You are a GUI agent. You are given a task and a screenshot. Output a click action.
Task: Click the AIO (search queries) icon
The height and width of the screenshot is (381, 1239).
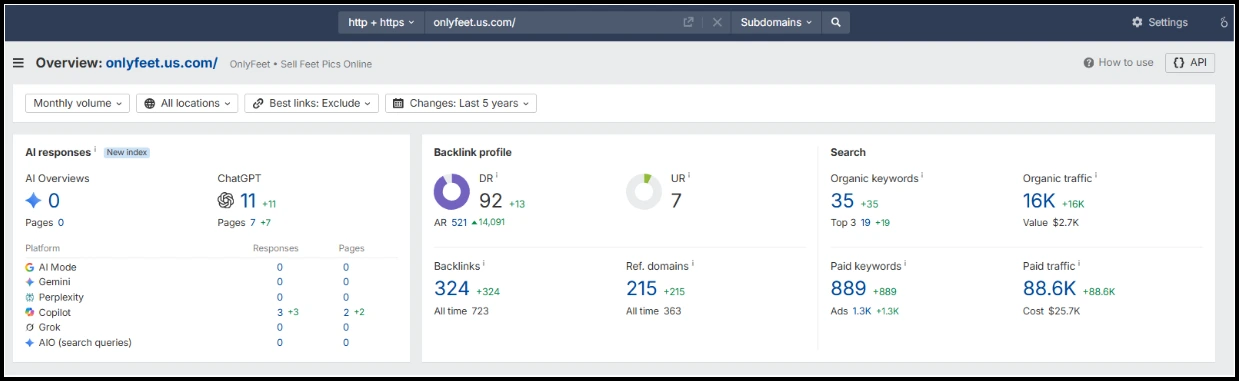[x=30, y=343]
